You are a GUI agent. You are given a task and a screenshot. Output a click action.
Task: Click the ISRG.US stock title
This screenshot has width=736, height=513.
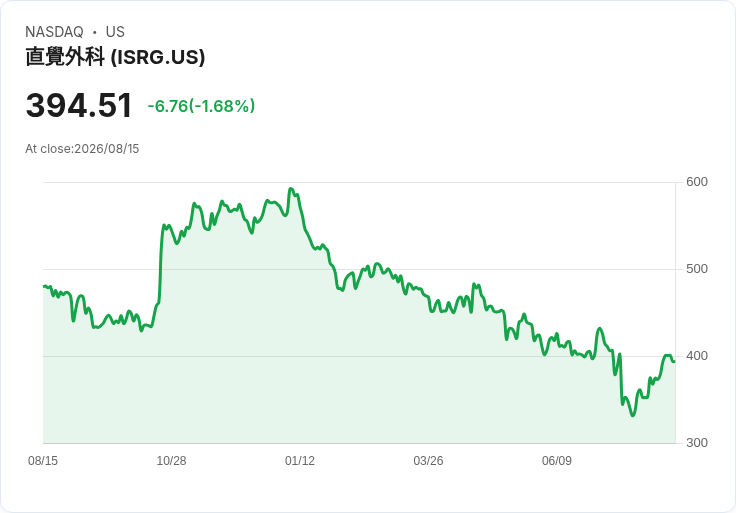pos(115,57)
